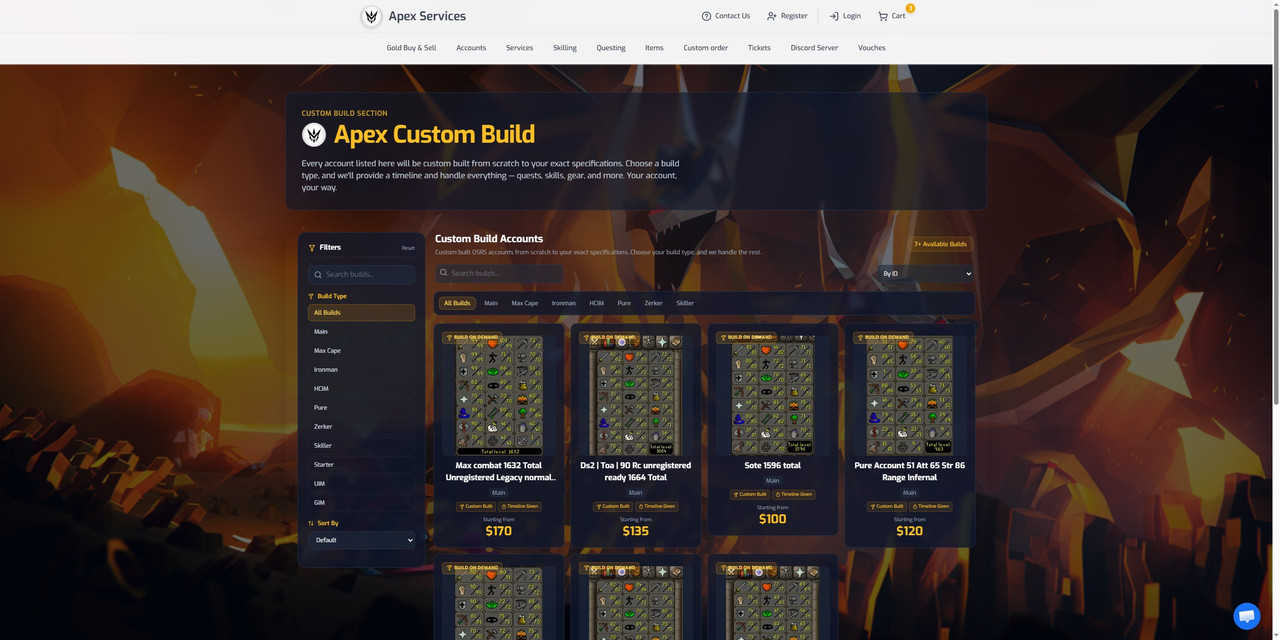This screenshot has width=1280, height=640.
Task: Click the magnifier icon in sidebar search
Action: 318,274
